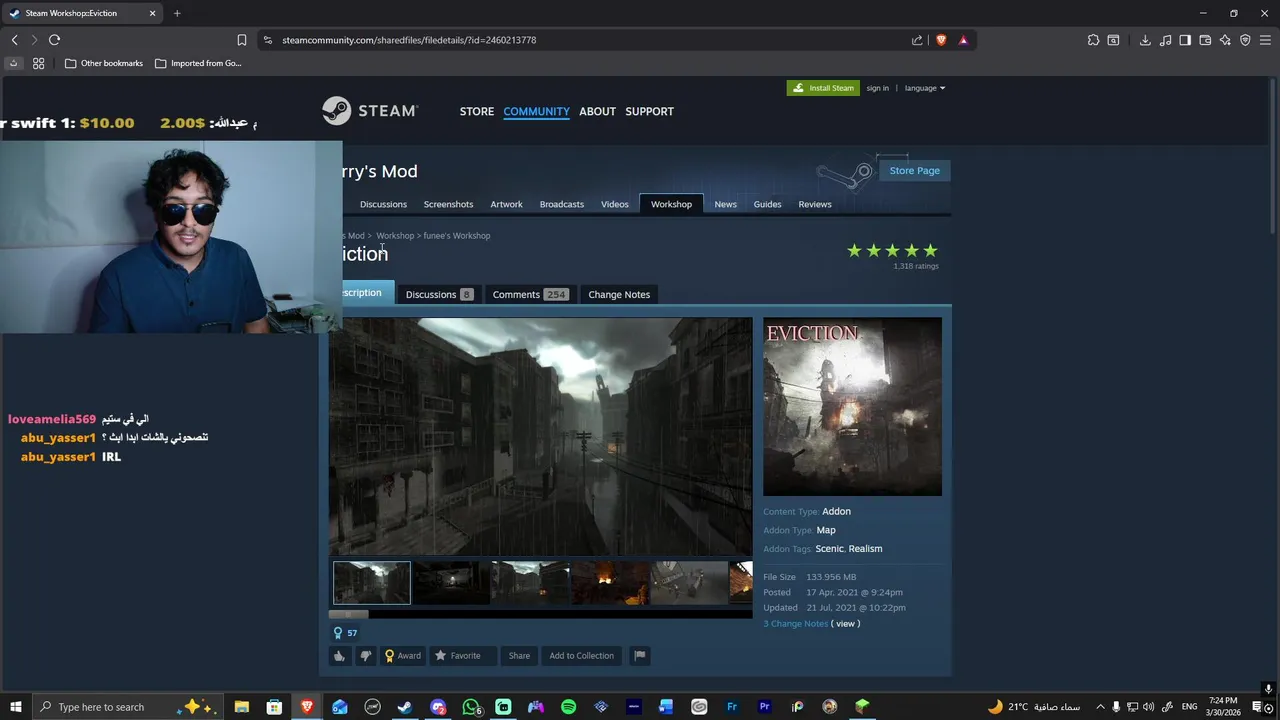Switch to the Guides hub tab
This screenshot has height=720, width=1280.
click(767, 204)
